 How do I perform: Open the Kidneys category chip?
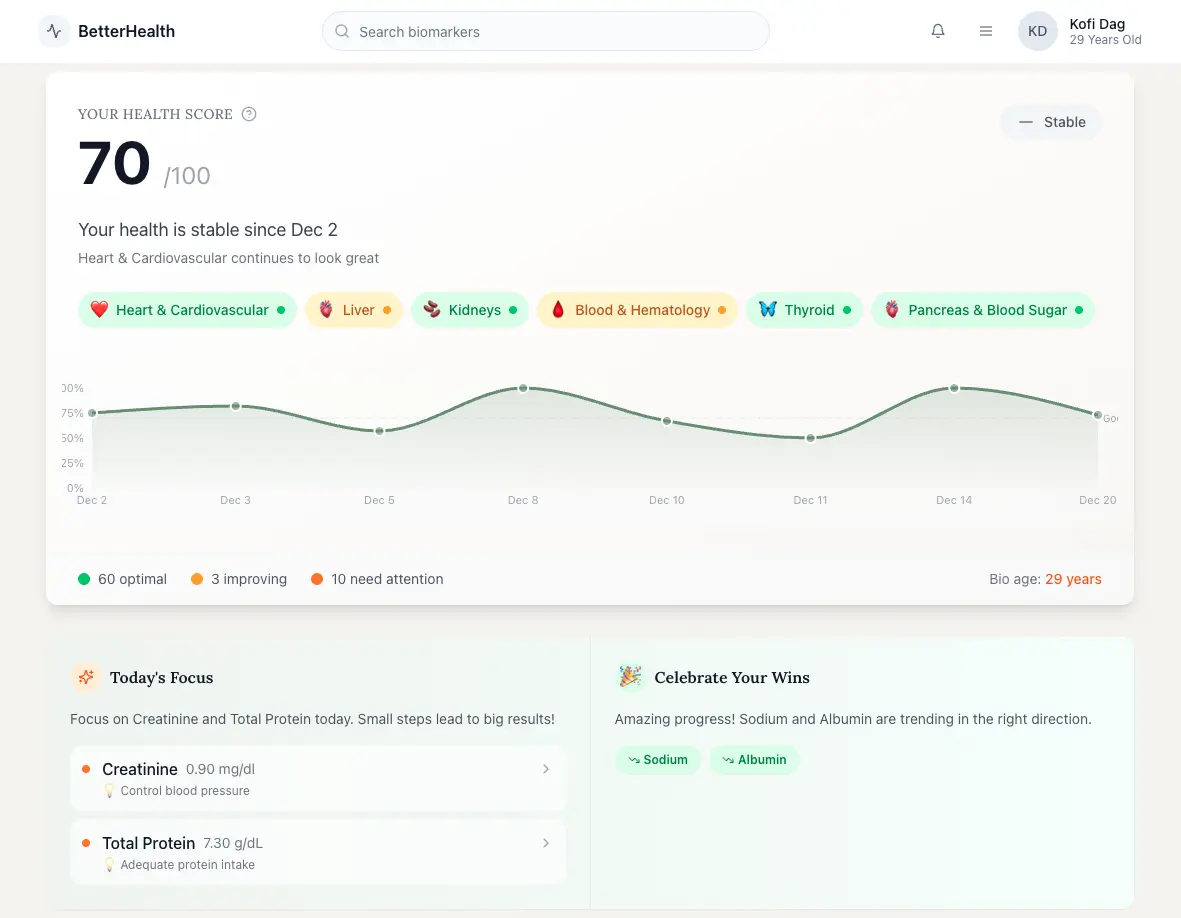click(469, 310)
